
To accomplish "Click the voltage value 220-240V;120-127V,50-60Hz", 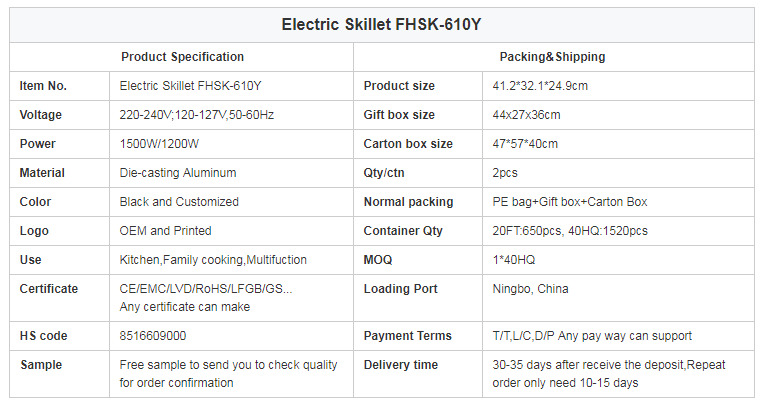I will (x=197, y=115).
